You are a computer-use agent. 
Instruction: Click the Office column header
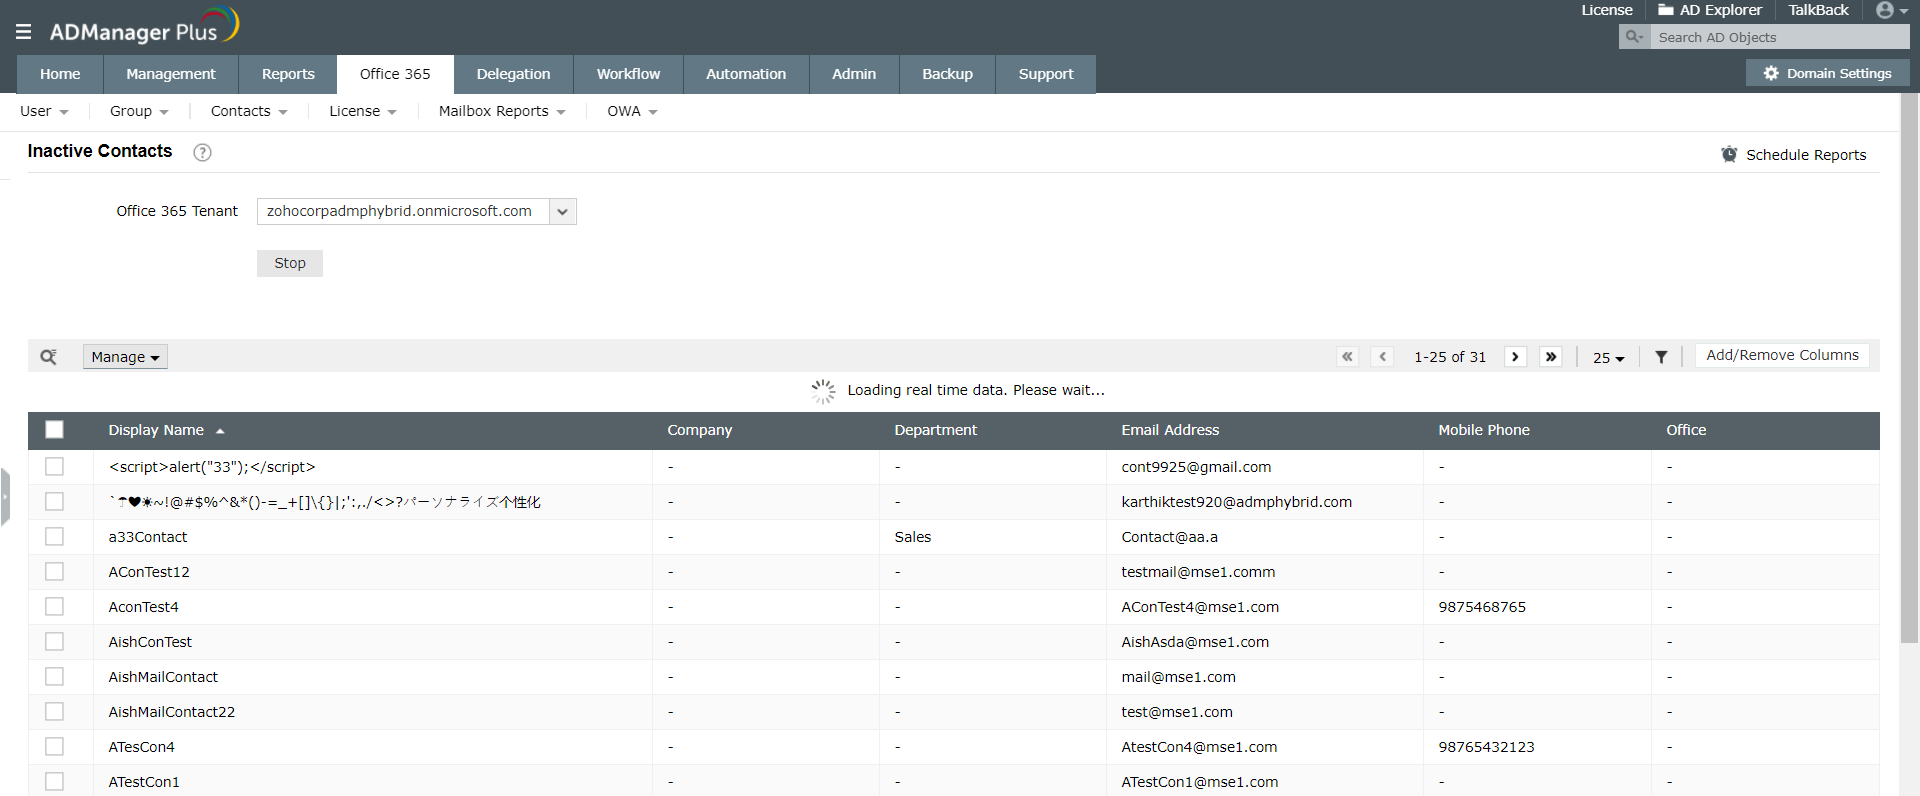coord(1686,430)
